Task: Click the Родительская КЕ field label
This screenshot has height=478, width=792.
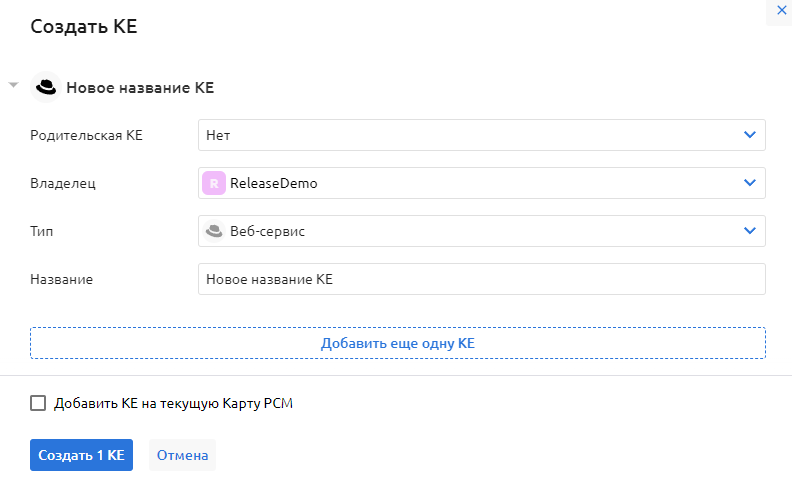Action: [87, 135]
